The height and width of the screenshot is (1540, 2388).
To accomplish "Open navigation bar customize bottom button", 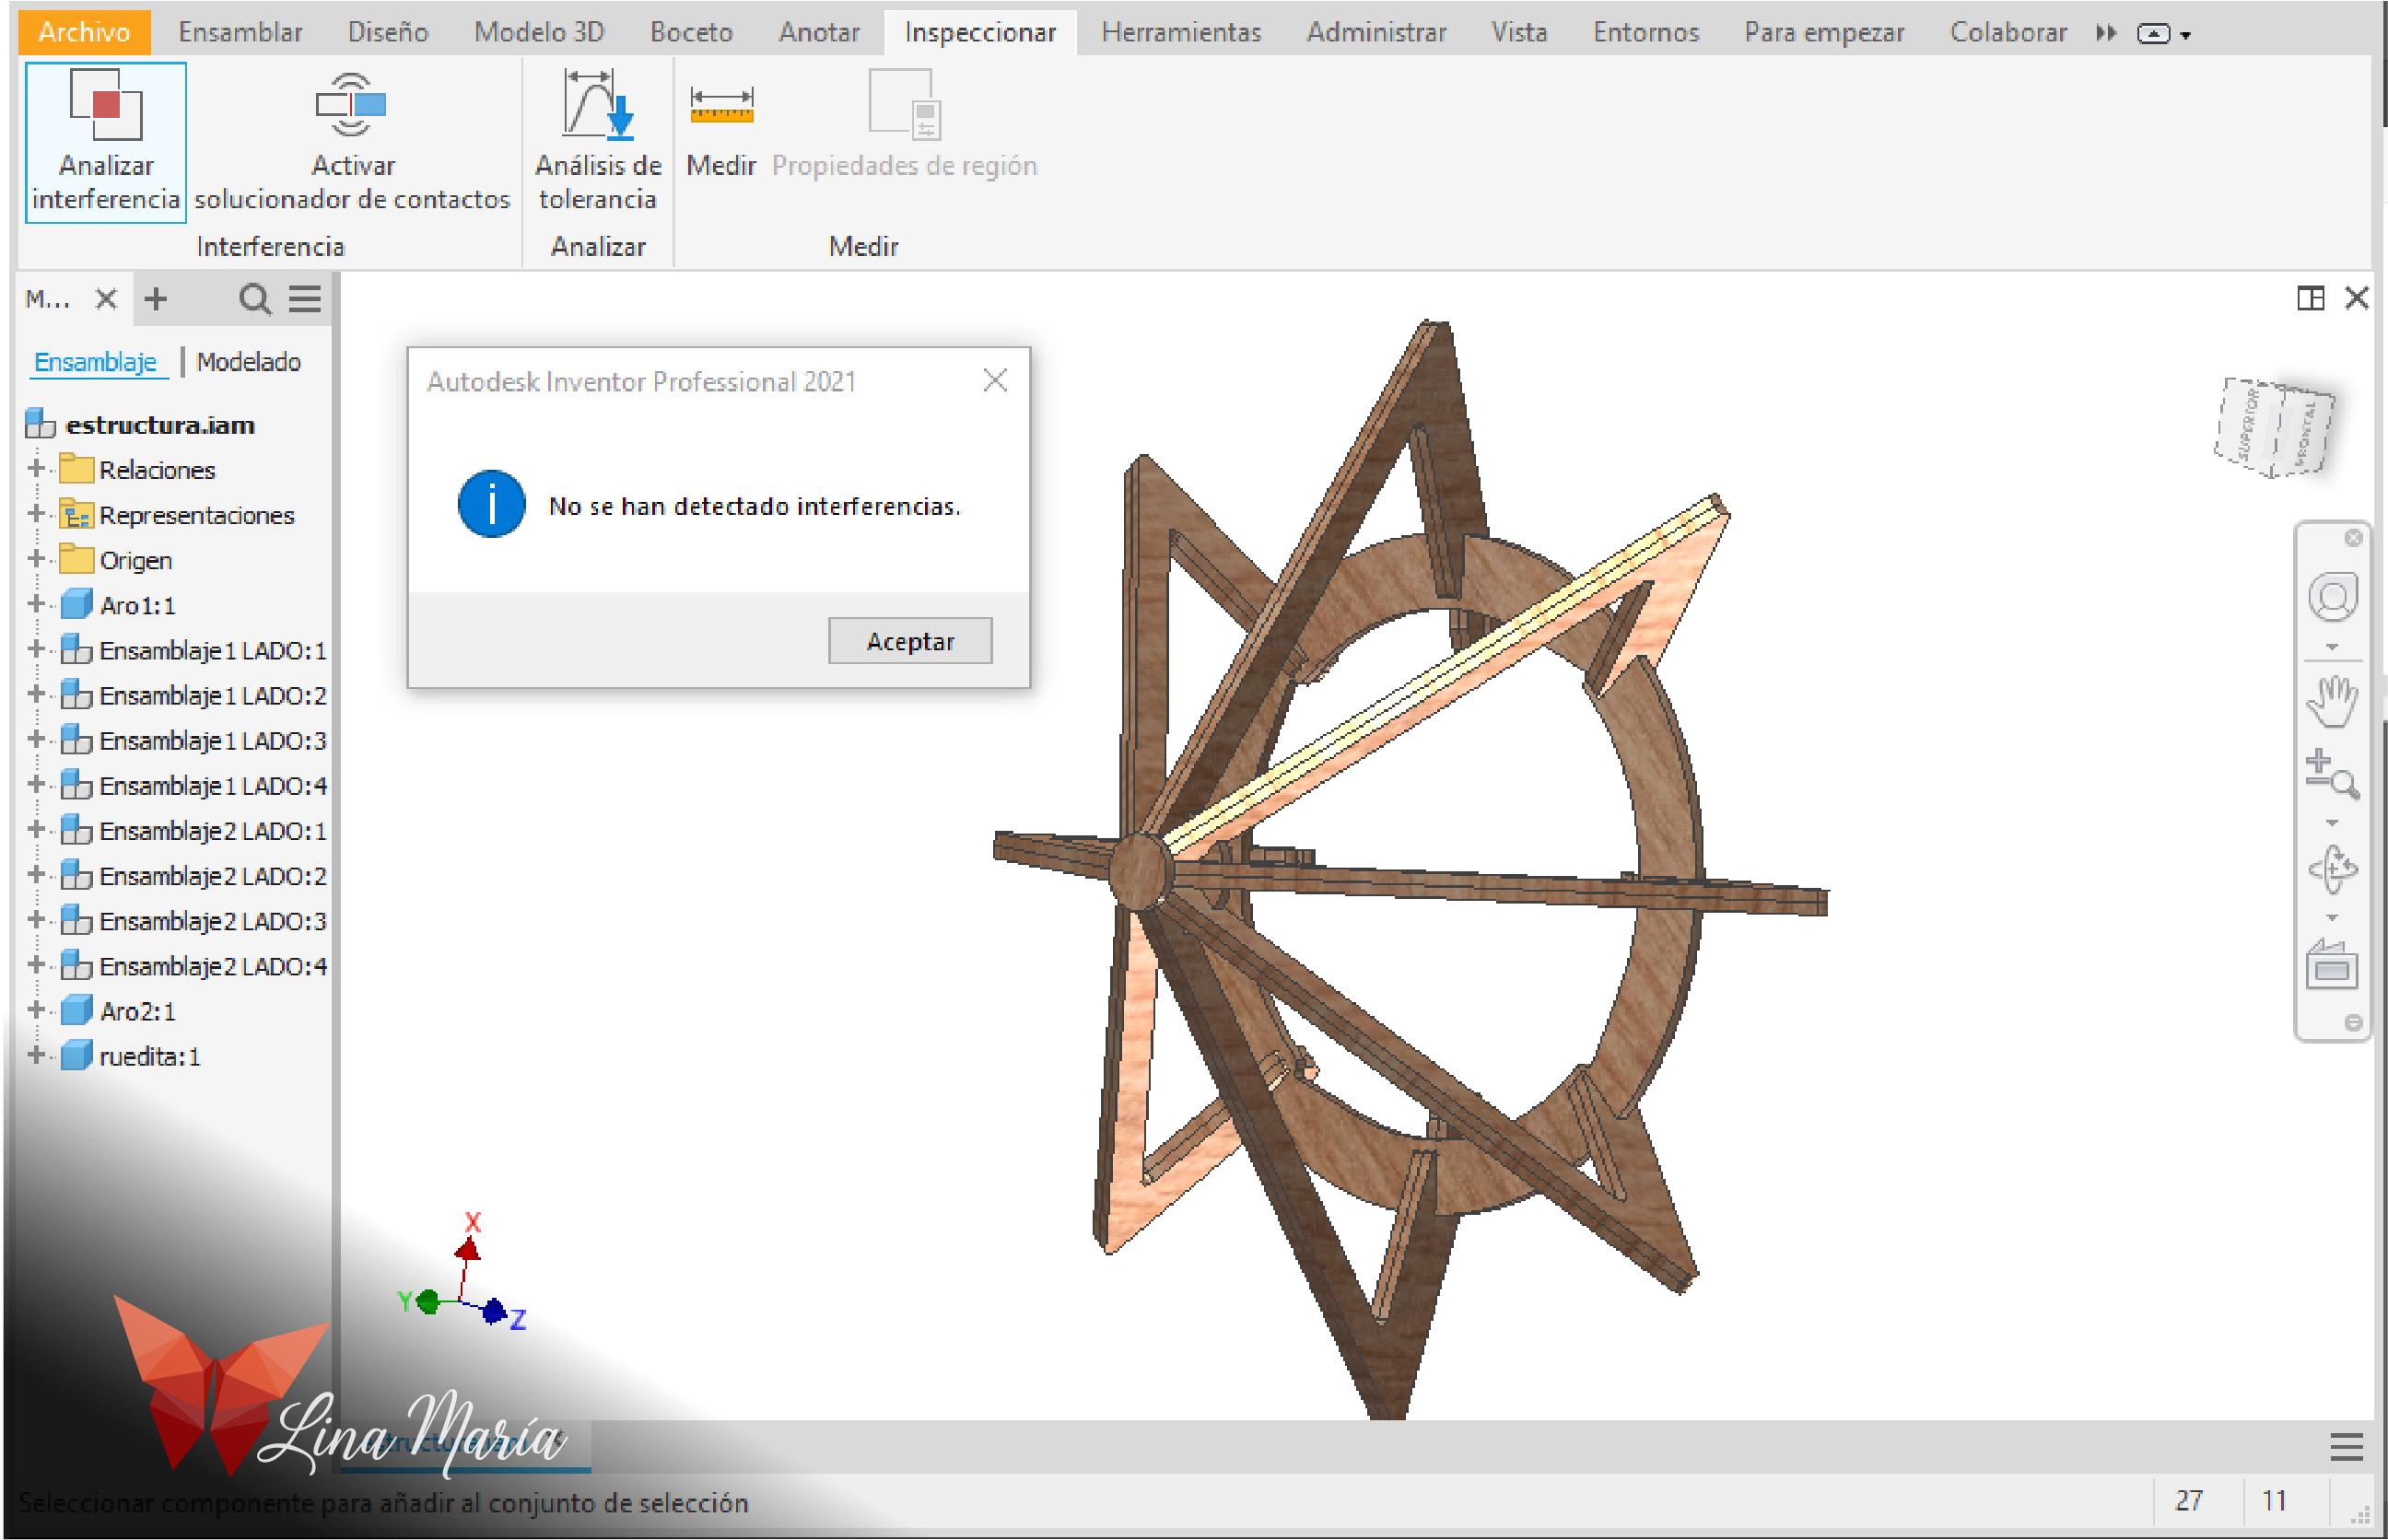I will pos(2354,1022).
